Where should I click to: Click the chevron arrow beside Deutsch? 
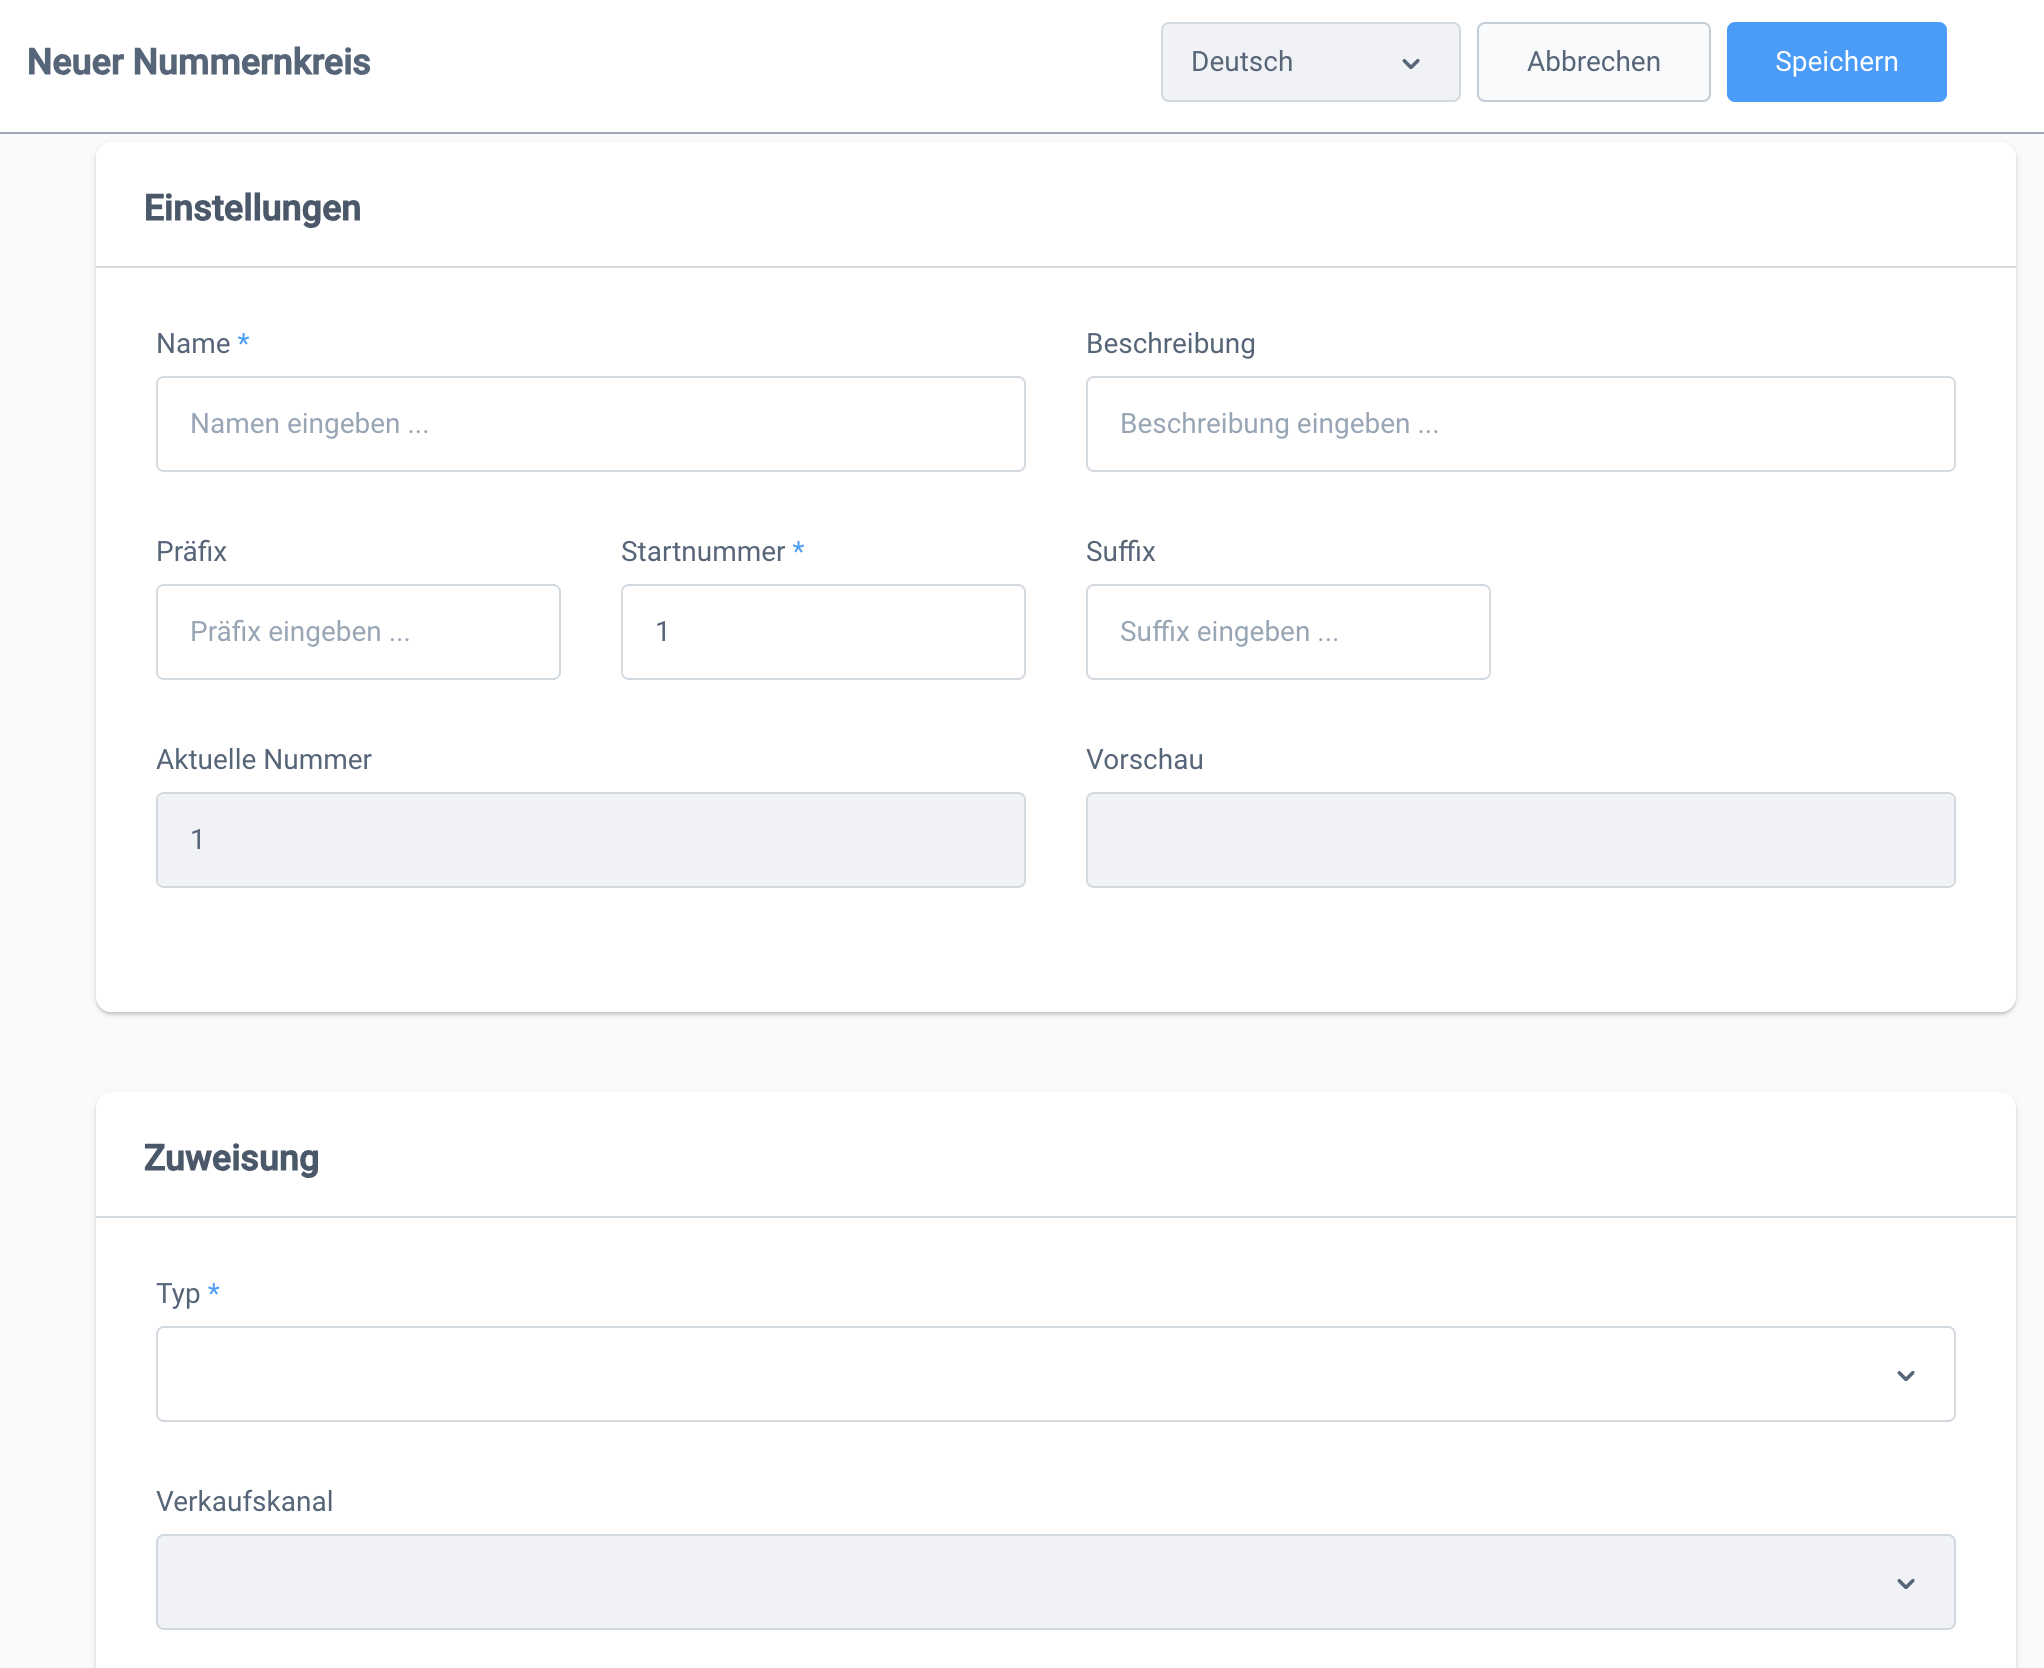tap(1410, 64)
